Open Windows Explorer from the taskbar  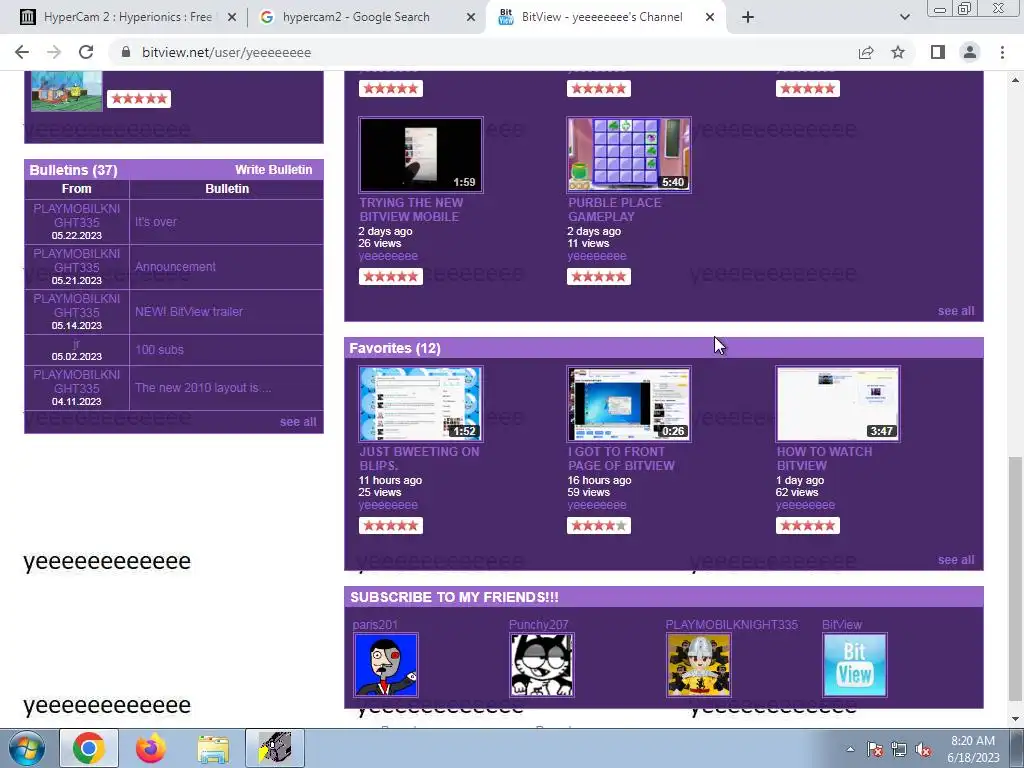pos(213,748)
